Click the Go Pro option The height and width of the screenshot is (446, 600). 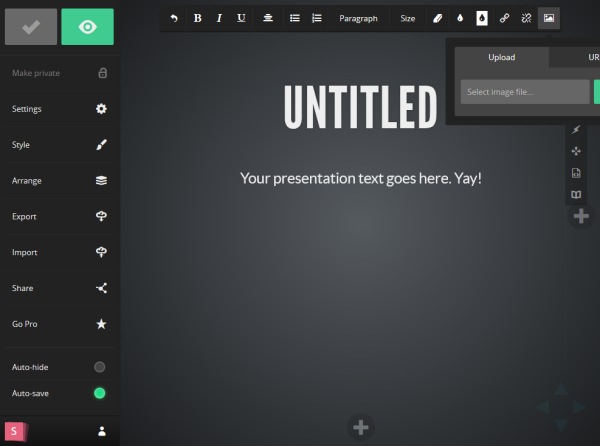[x=59, y=324]
